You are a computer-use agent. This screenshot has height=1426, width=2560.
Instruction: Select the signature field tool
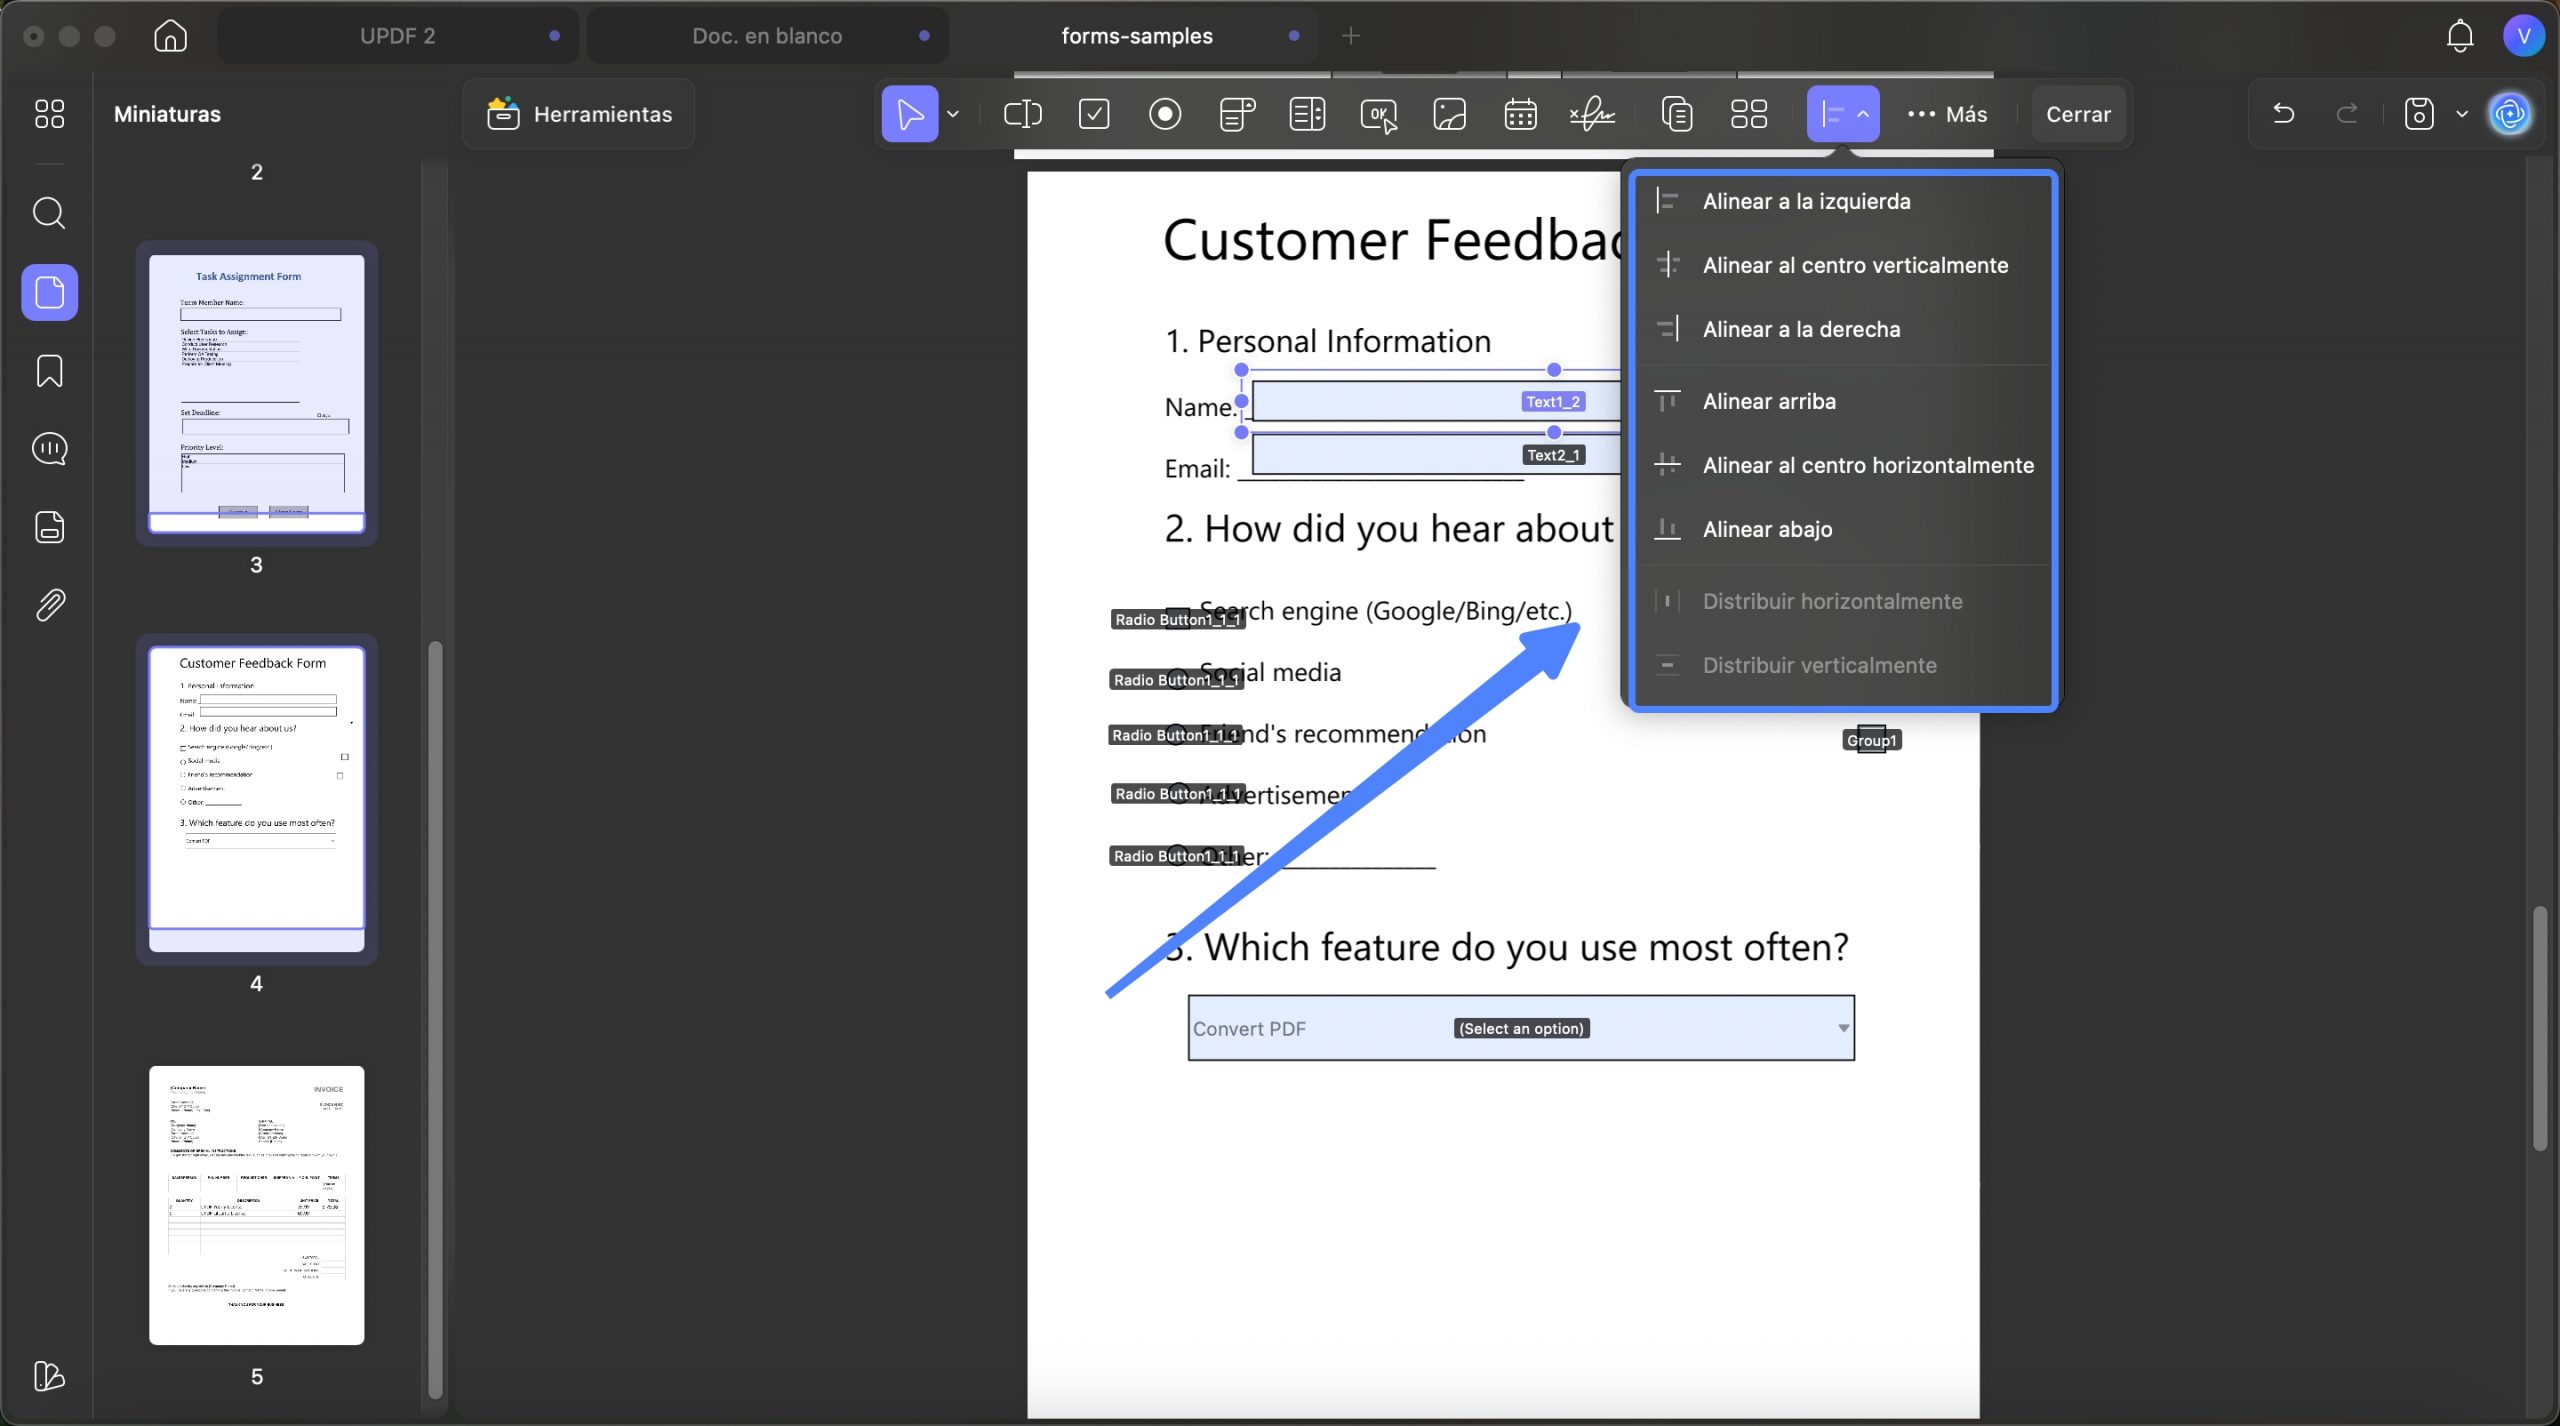tap(1592, 114)
